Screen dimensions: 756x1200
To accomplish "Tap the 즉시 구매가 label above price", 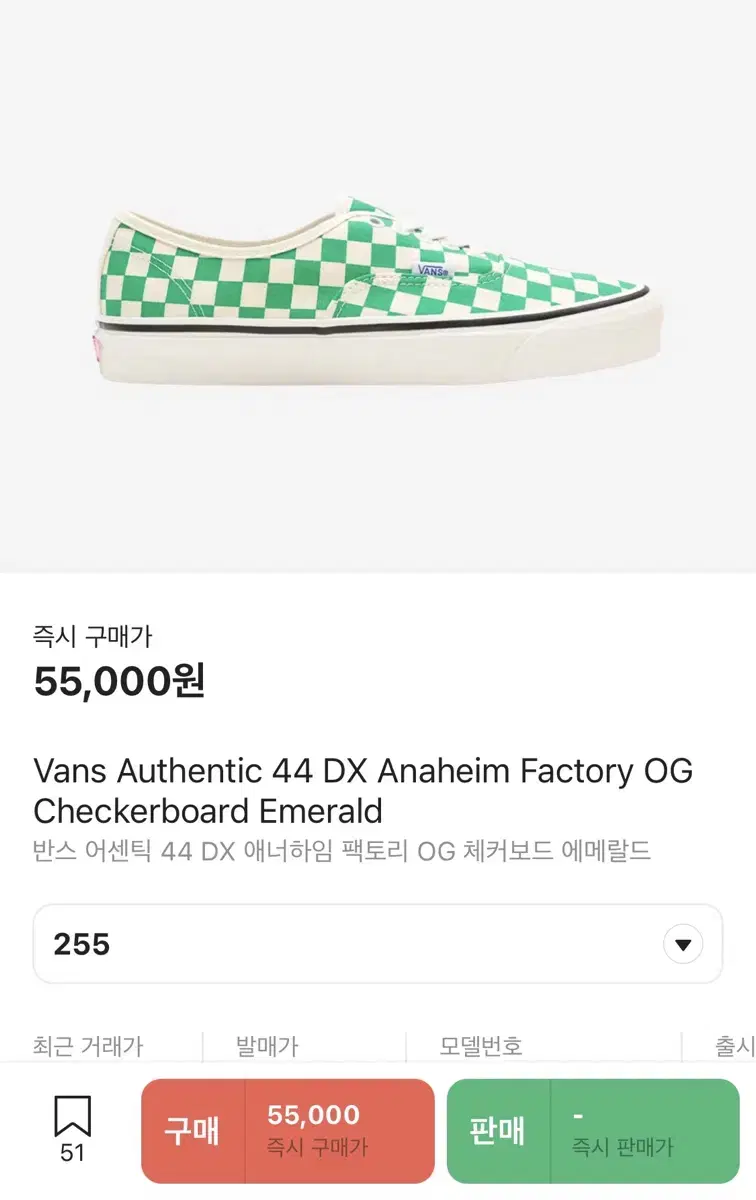I will pyautogui.click(x=92, y=636).
